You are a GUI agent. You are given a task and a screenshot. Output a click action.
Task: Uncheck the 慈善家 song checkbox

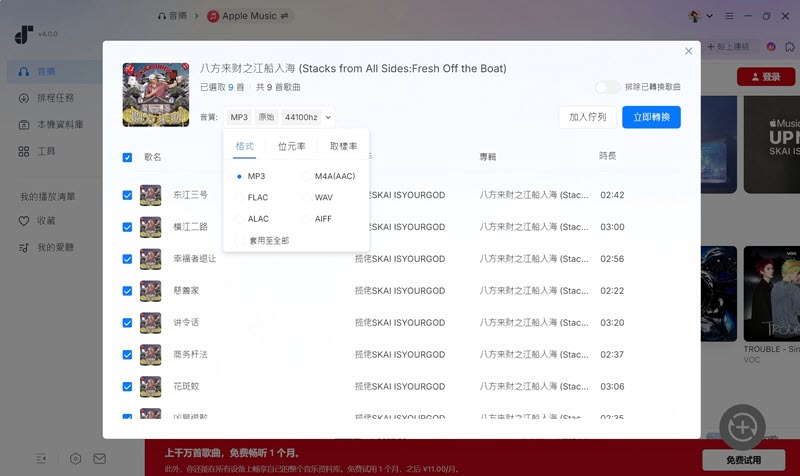pyautogui.click(x=127, y=291)
